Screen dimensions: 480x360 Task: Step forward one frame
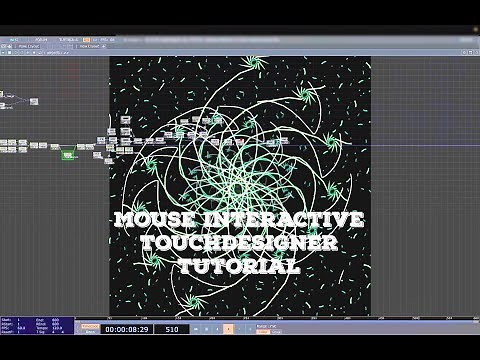[x=250, y=329]
